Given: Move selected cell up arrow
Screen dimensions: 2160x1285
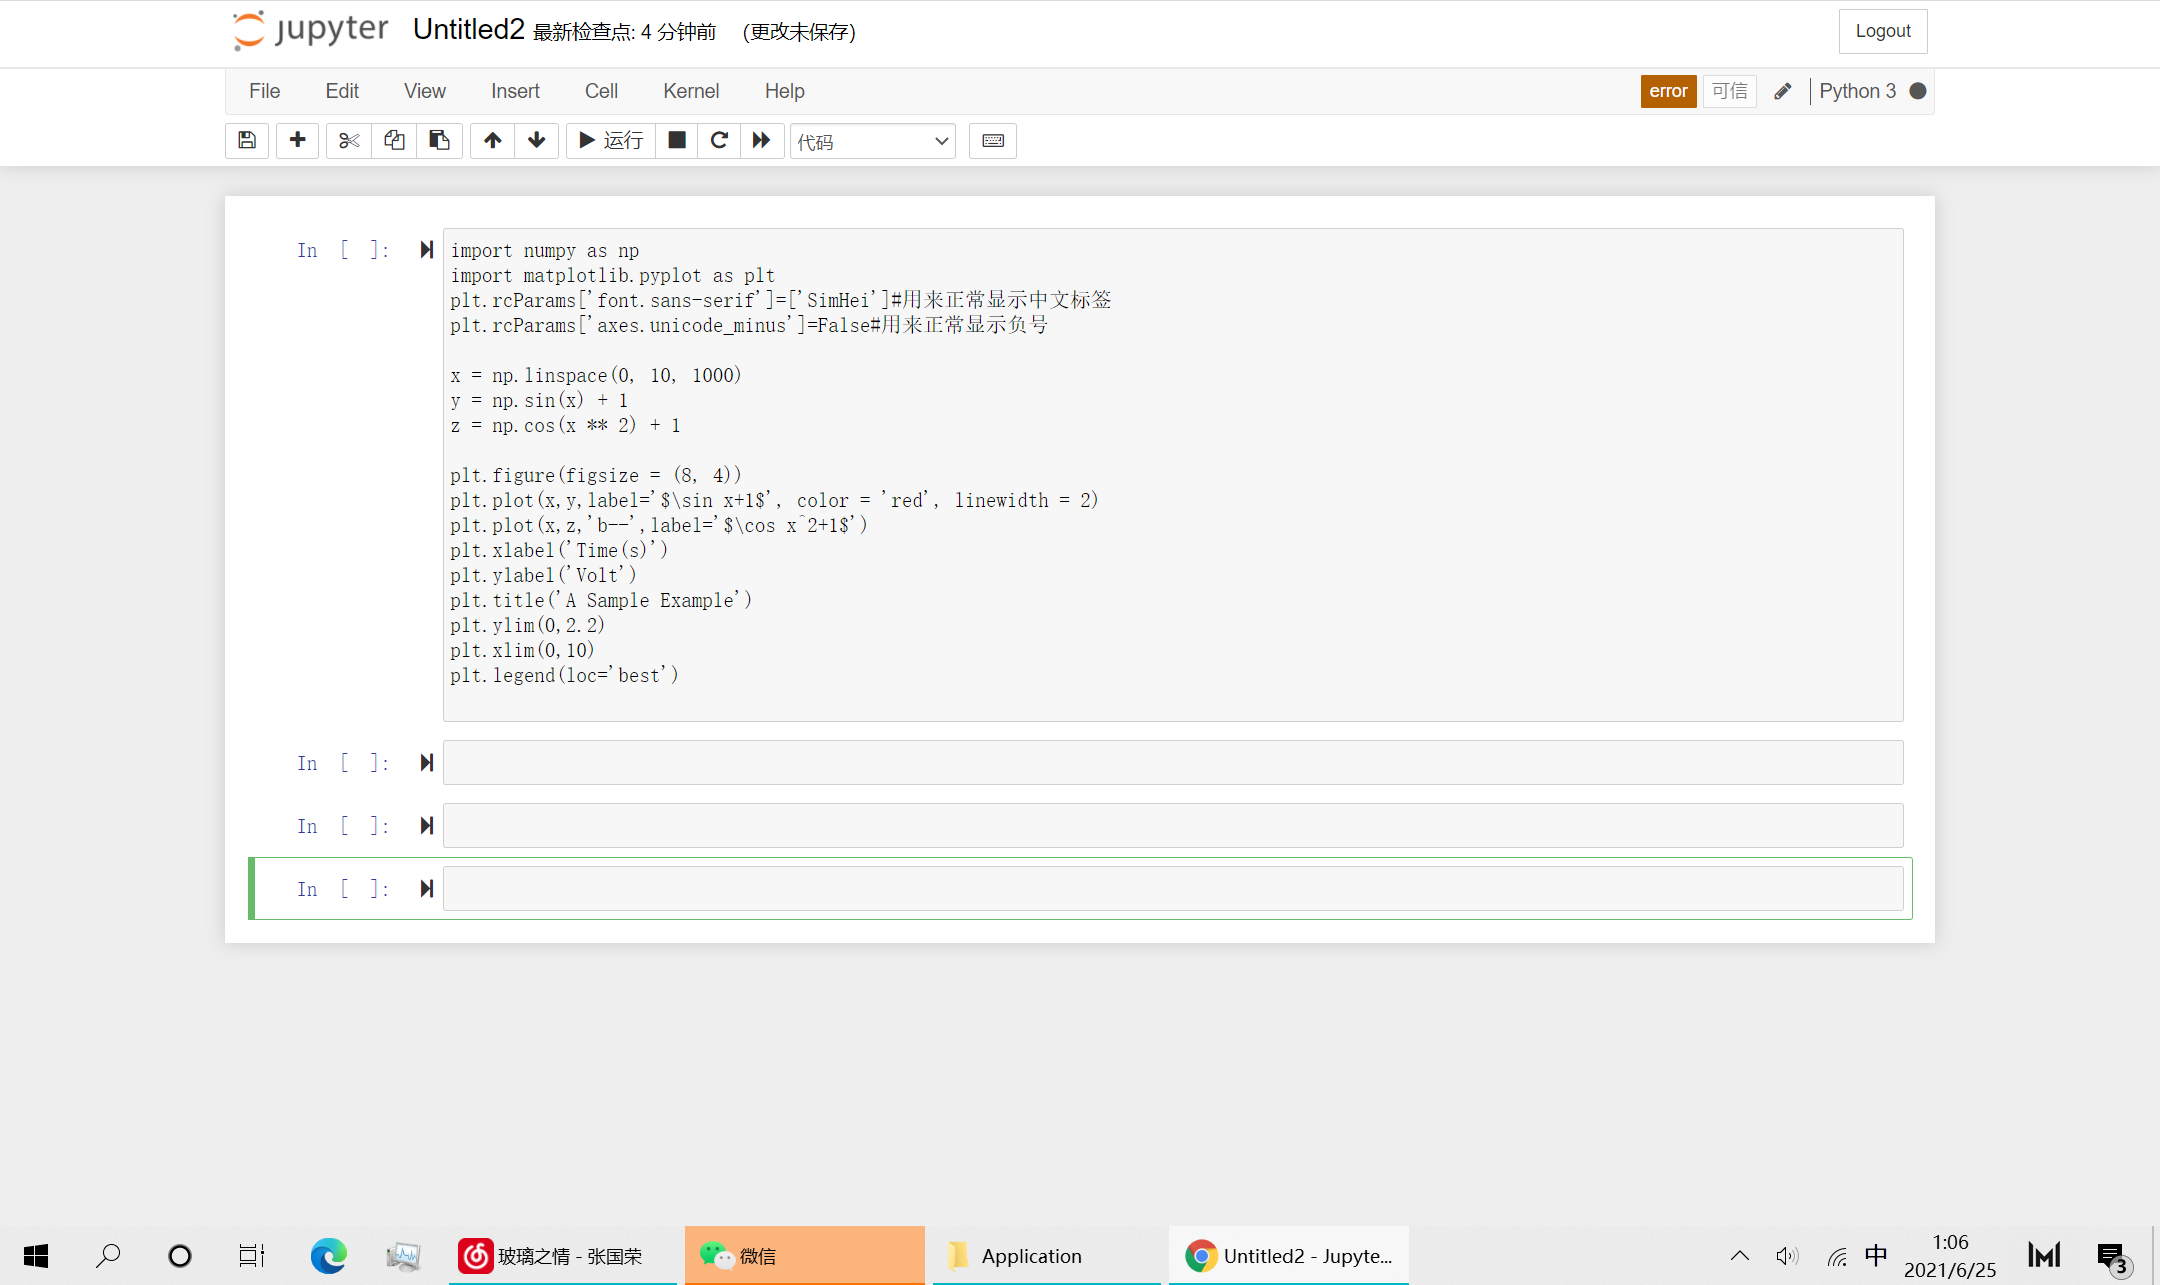Looking at the screenshot, I should tap(492, 141).
